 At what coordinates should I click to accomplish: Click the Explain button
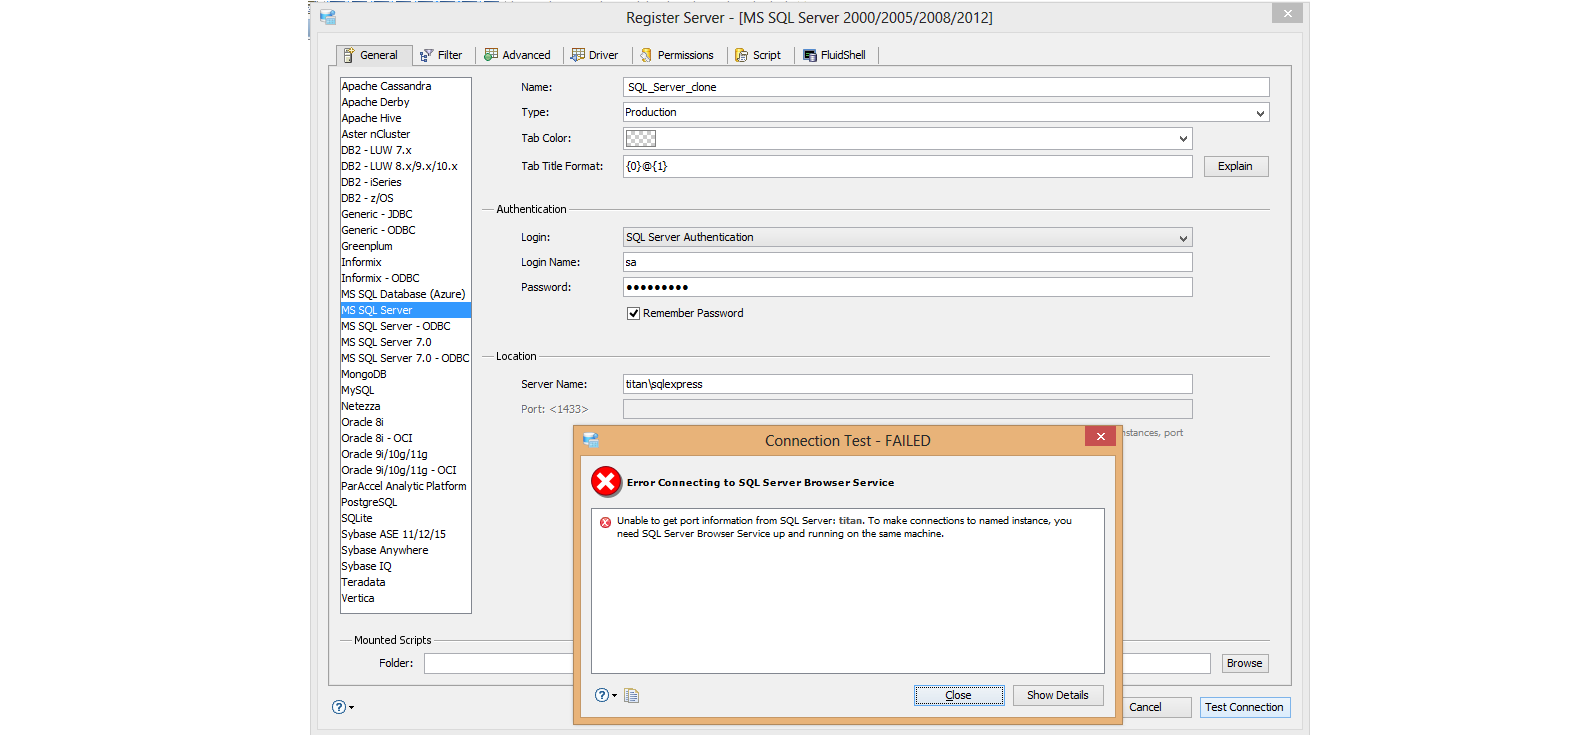1235,166
